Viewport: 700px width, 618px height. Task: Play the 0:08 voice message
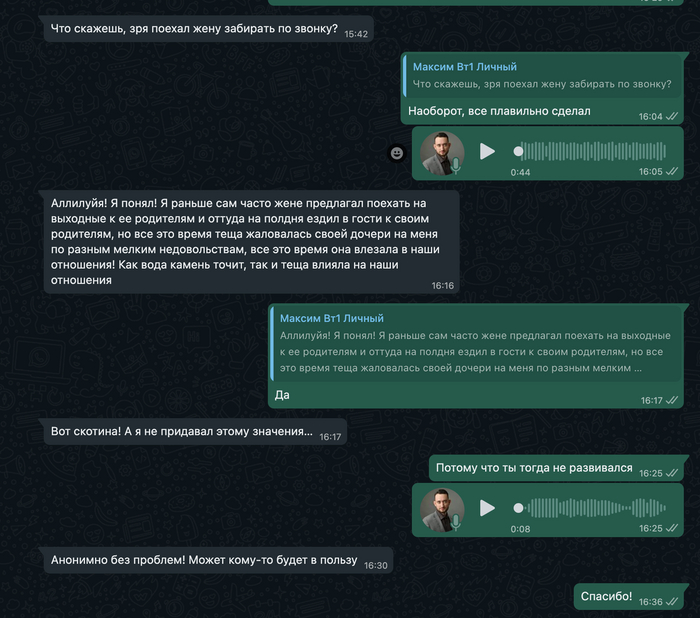coord(487,508)
